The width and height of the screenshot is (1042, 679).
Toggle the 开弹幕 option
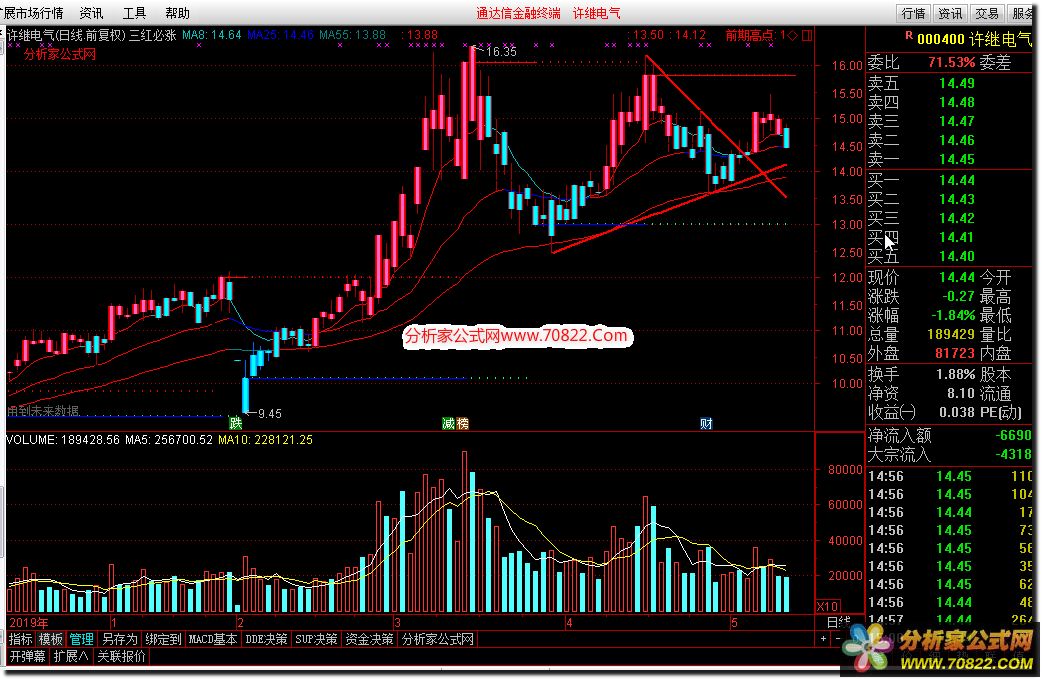[28, 656]
